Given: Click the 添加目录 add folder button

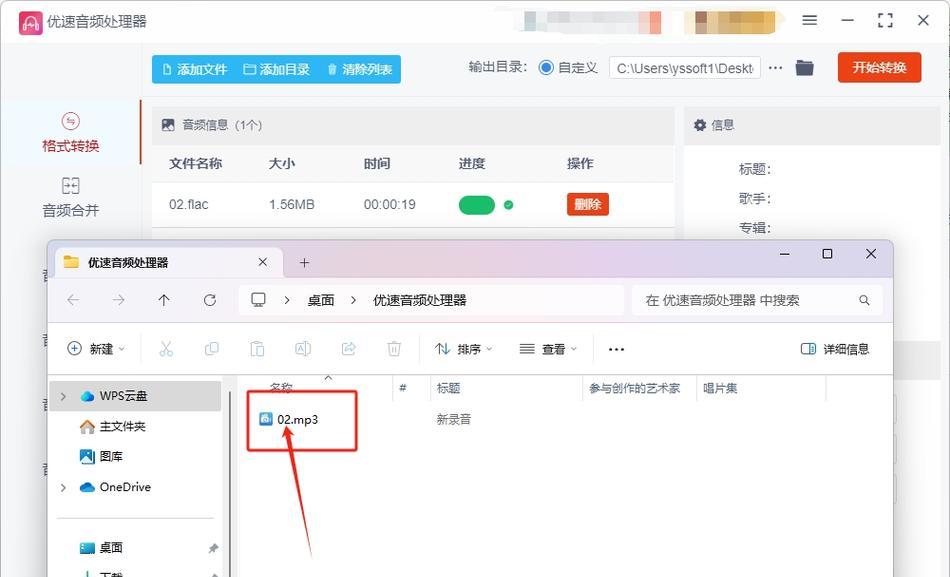Looking at the screenshot, I should click(276, 70).
